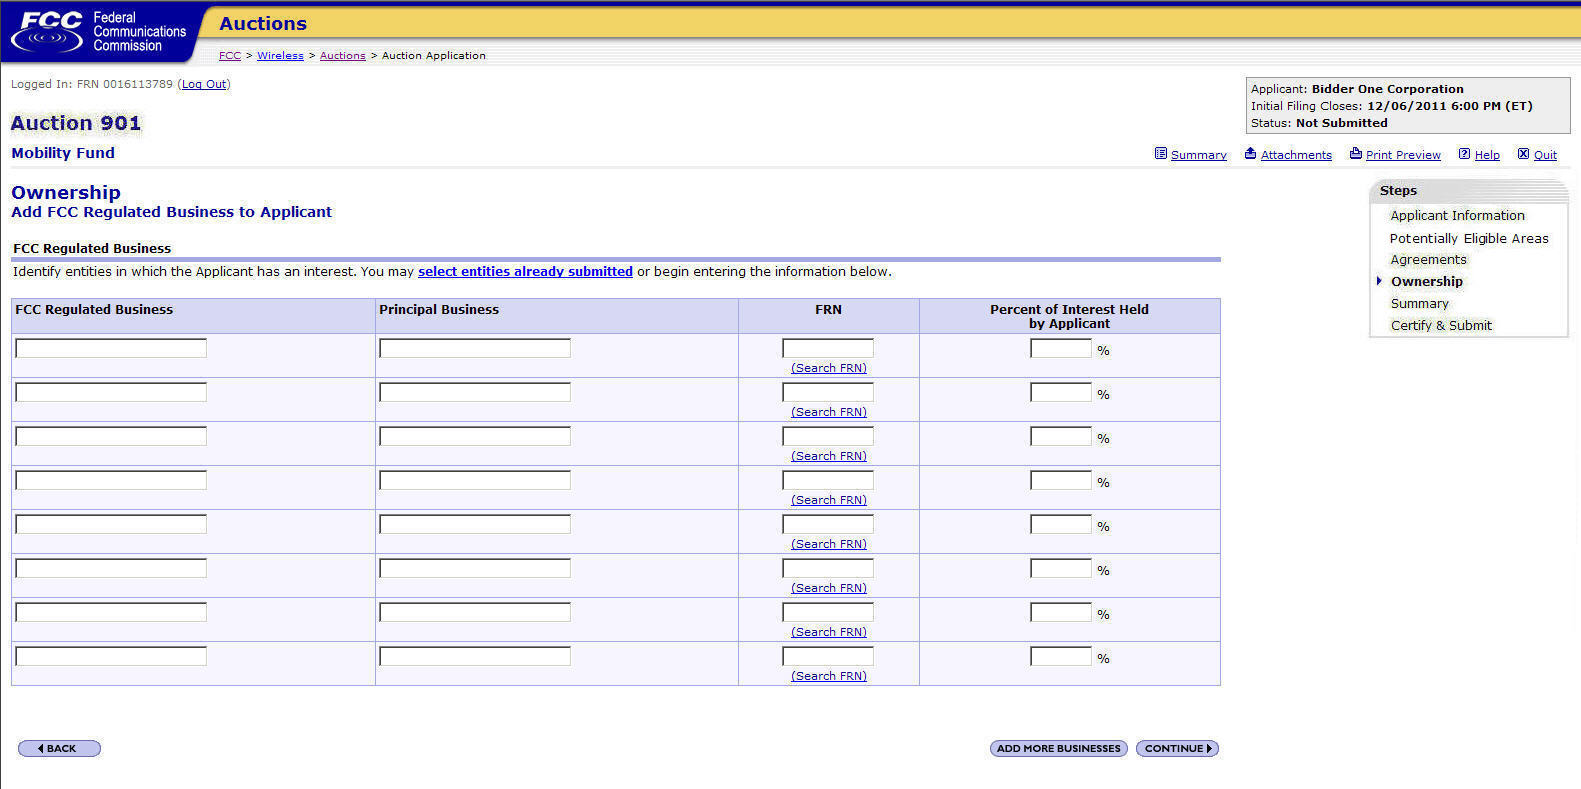The image size is (1581, 789).
Task: Go to the FCC breadcrumb link
Action: [230, 56]
